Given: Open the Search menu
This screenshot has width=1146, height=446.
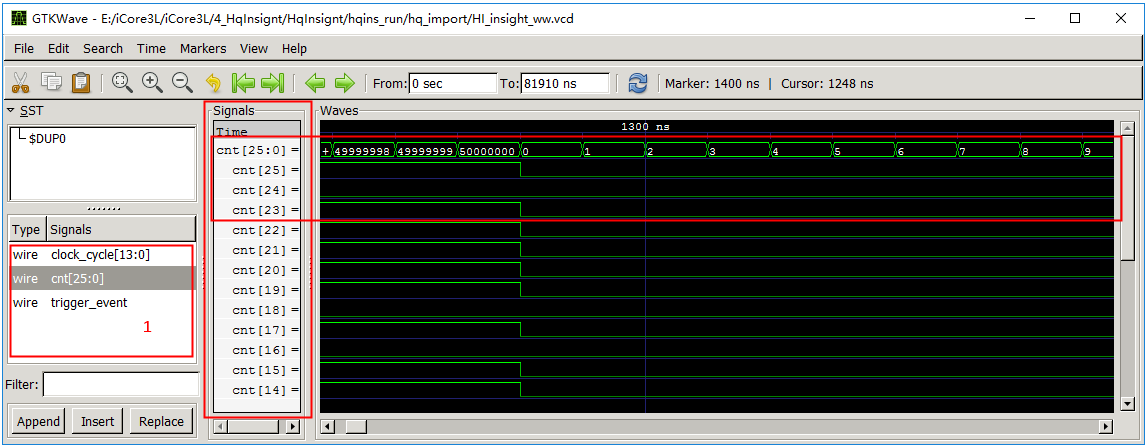Looking at the screenshot, I should 103,48.
